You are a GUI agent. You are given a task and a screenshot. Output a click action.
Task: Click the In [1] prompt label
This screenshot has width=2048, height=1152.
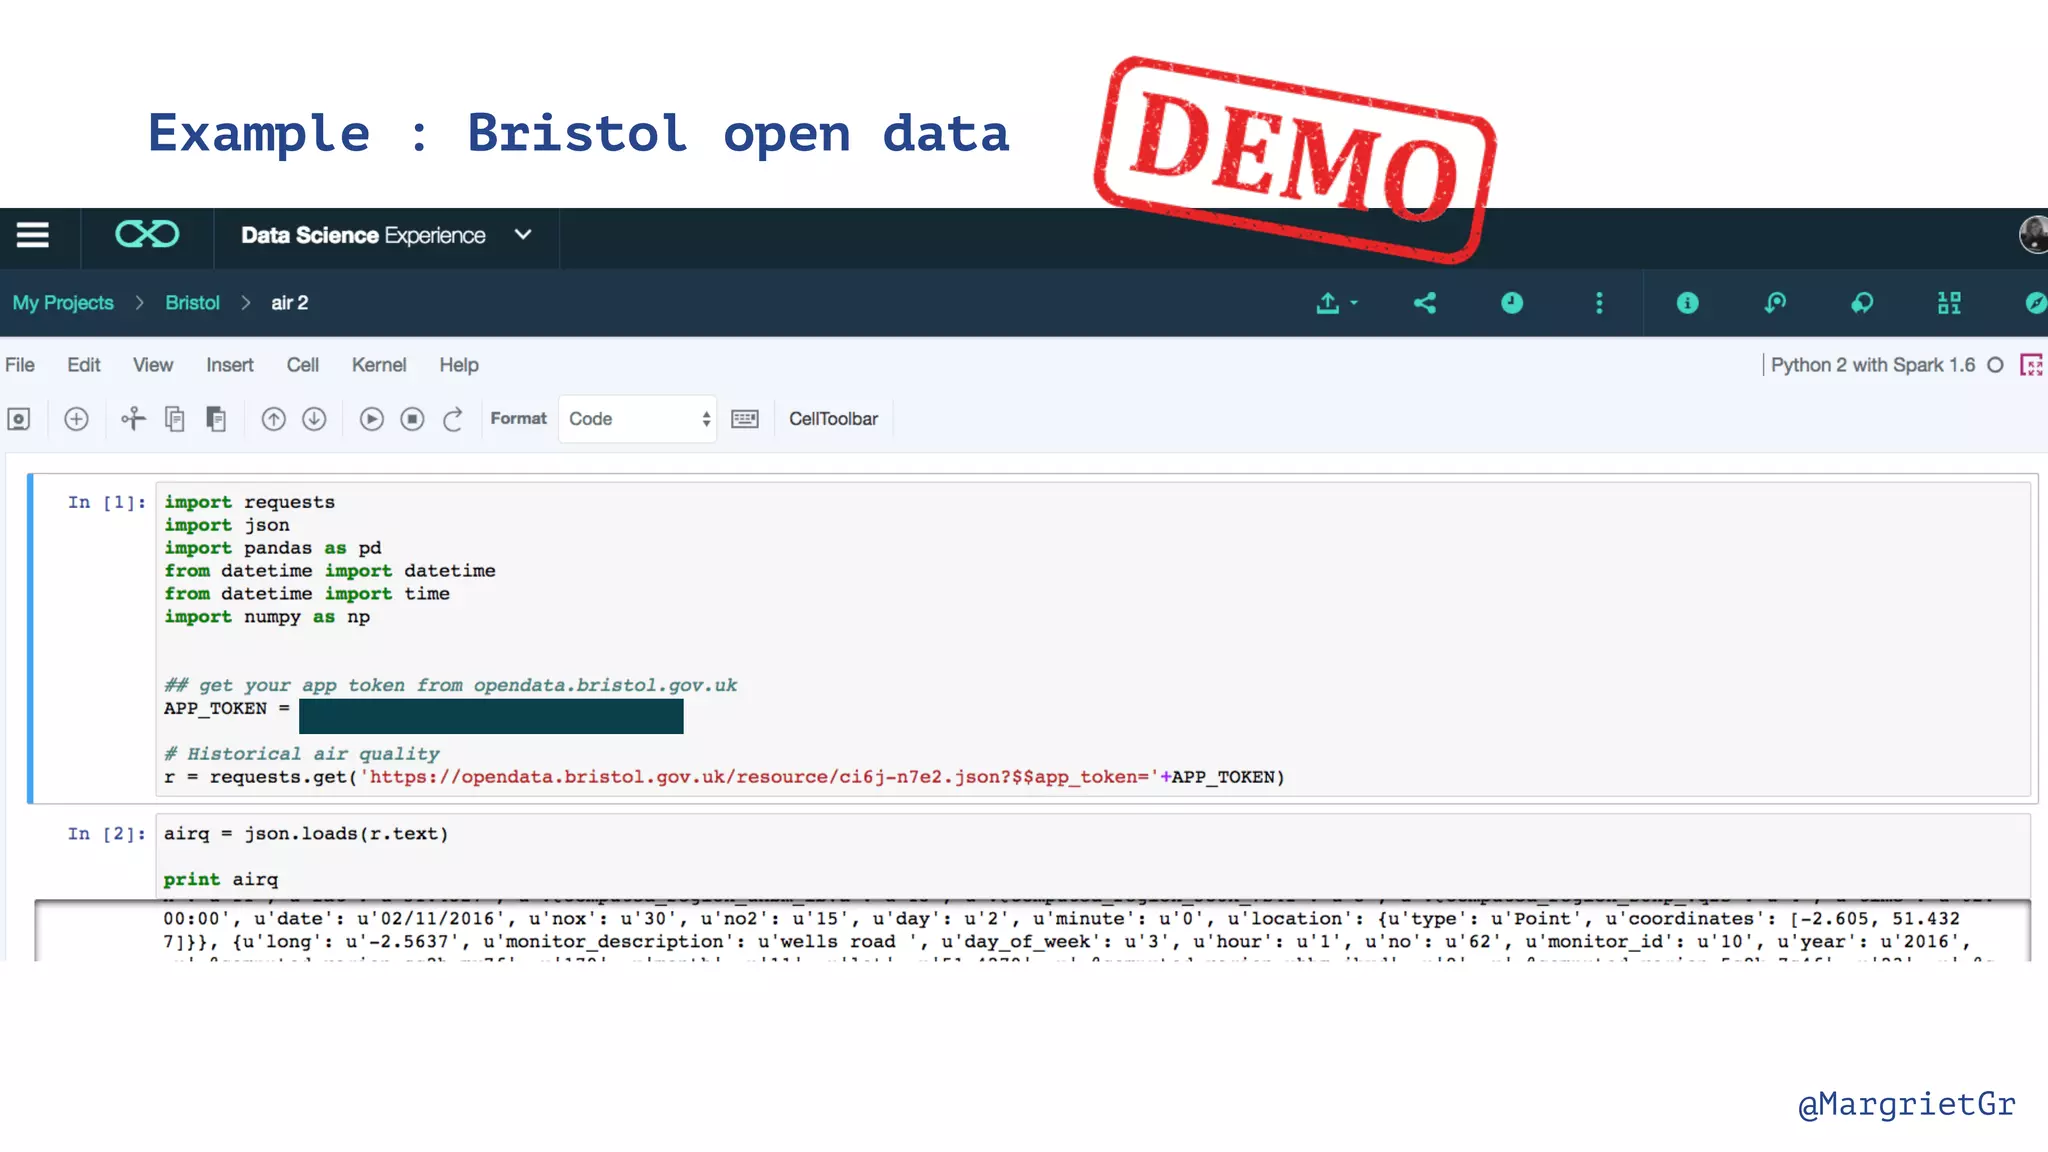(x=107, y=502)
